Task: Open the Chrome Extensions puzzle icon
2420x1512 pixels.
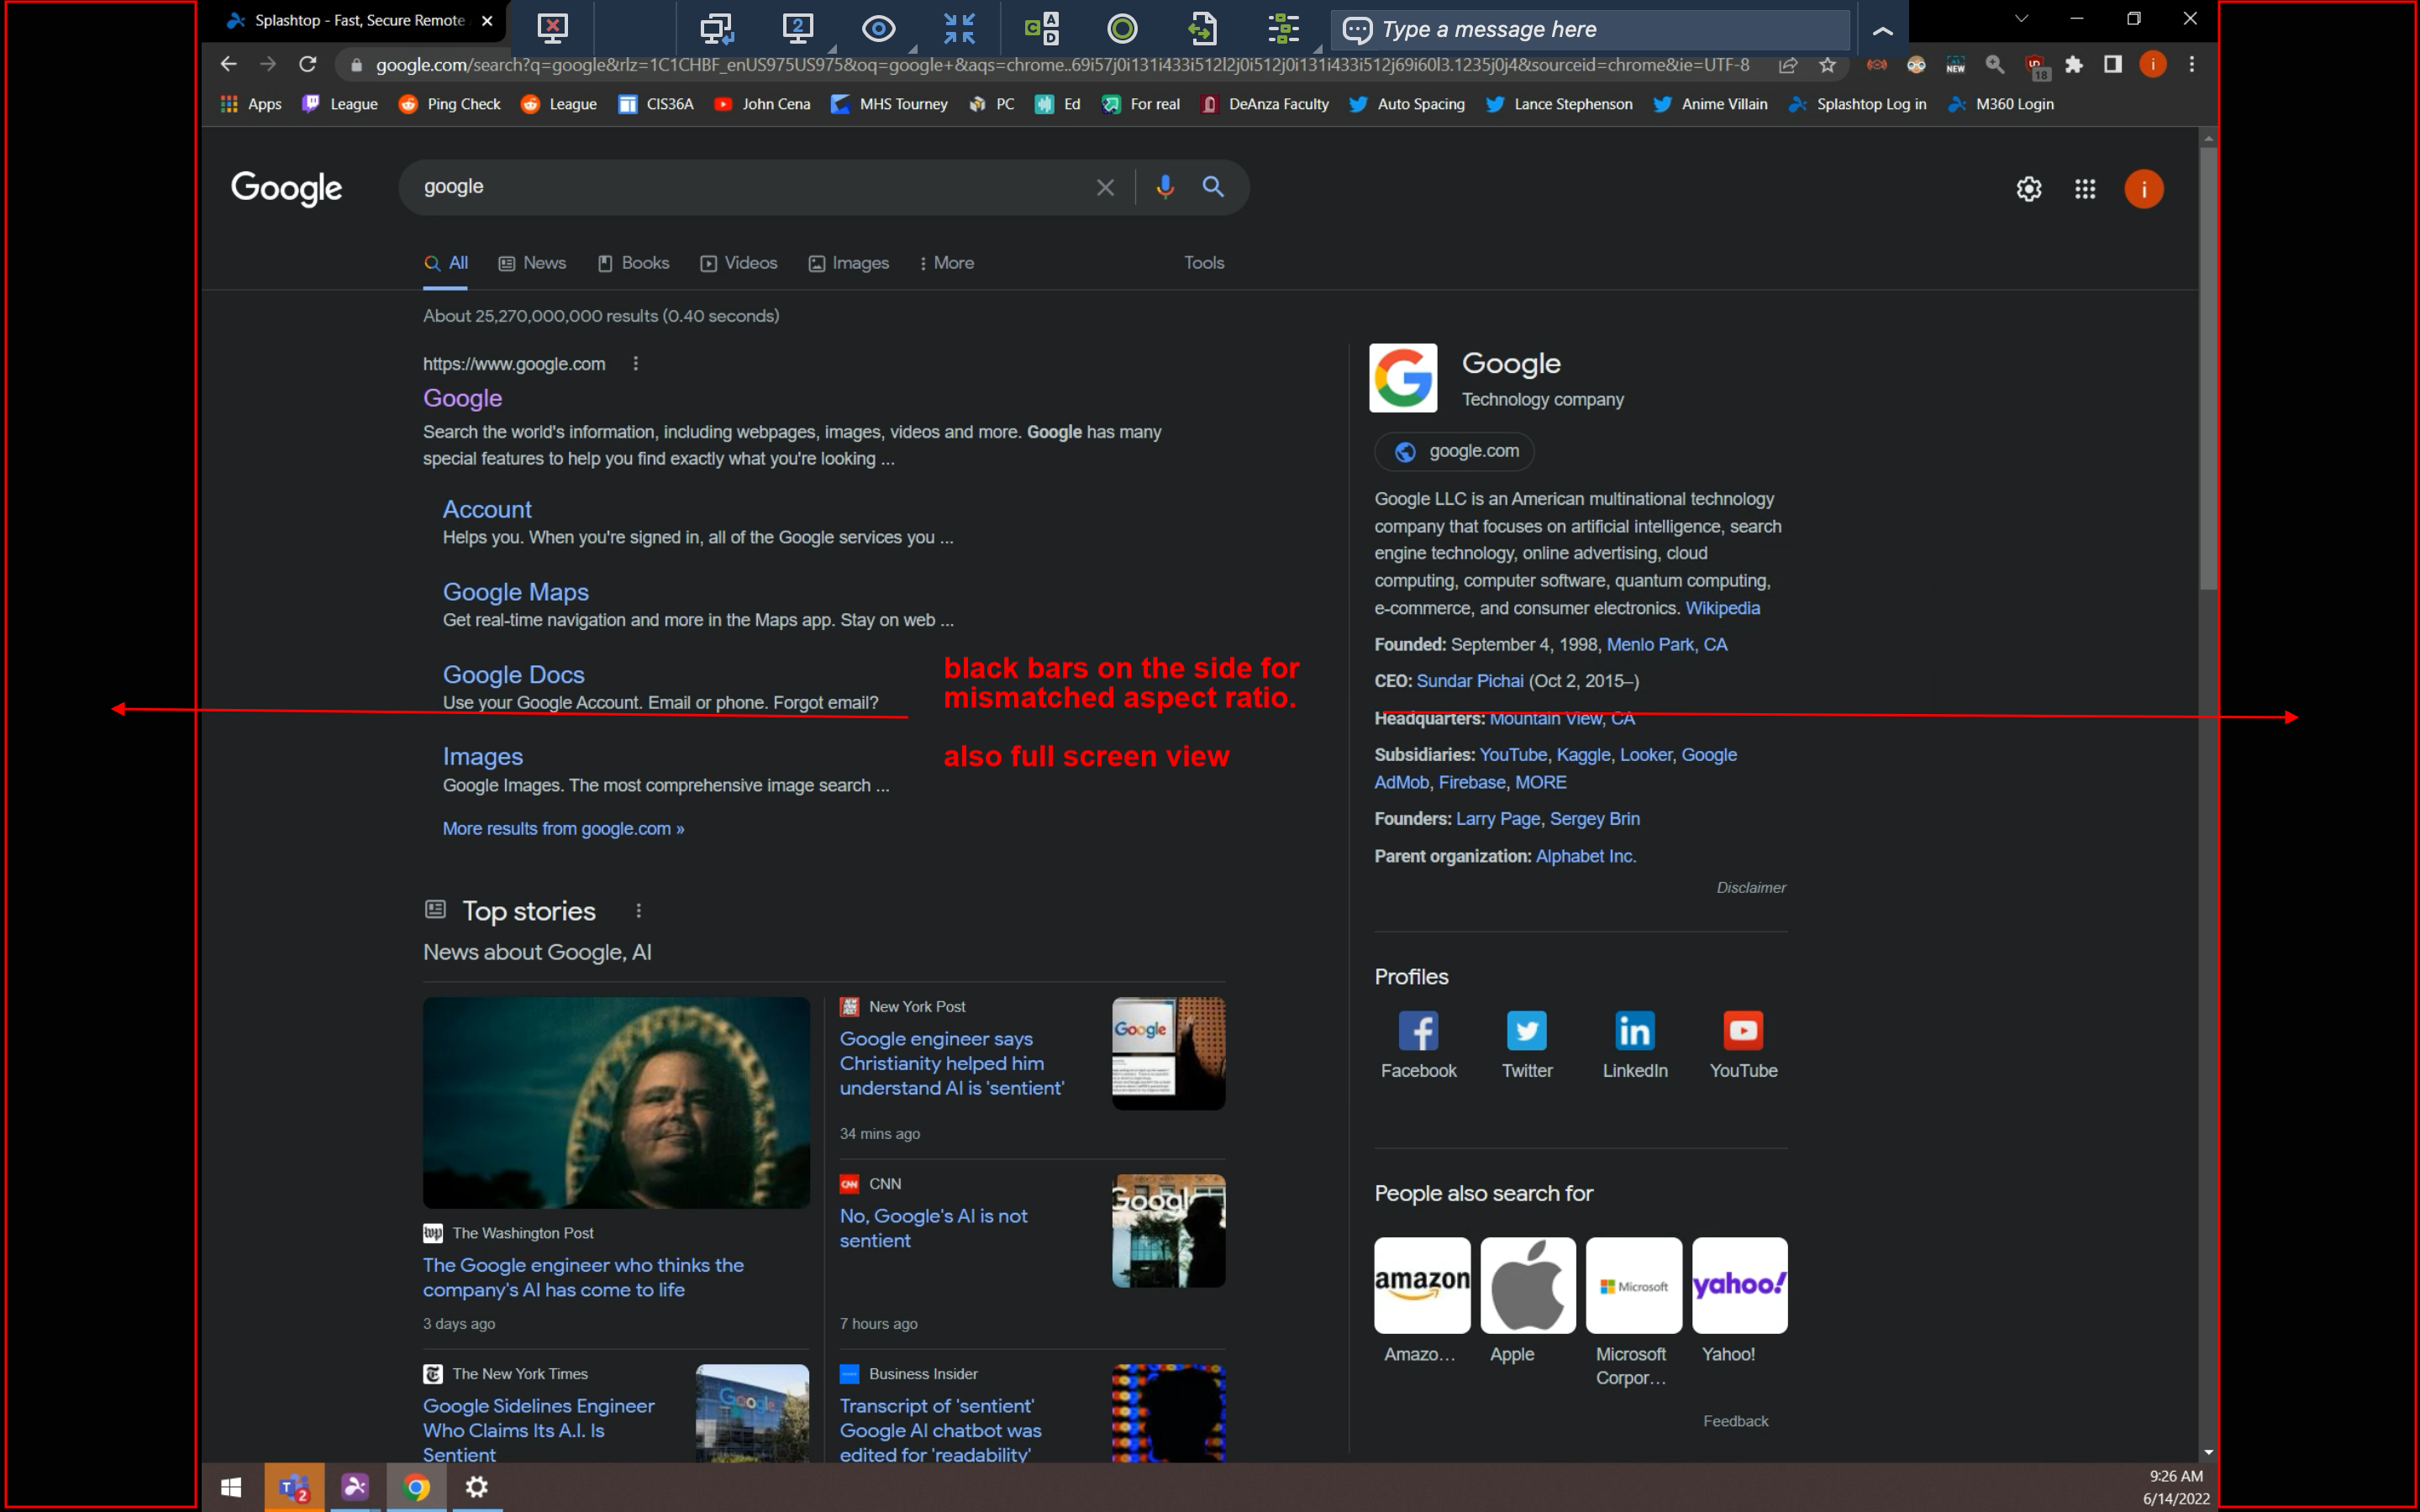Action: click(2074, 65)
